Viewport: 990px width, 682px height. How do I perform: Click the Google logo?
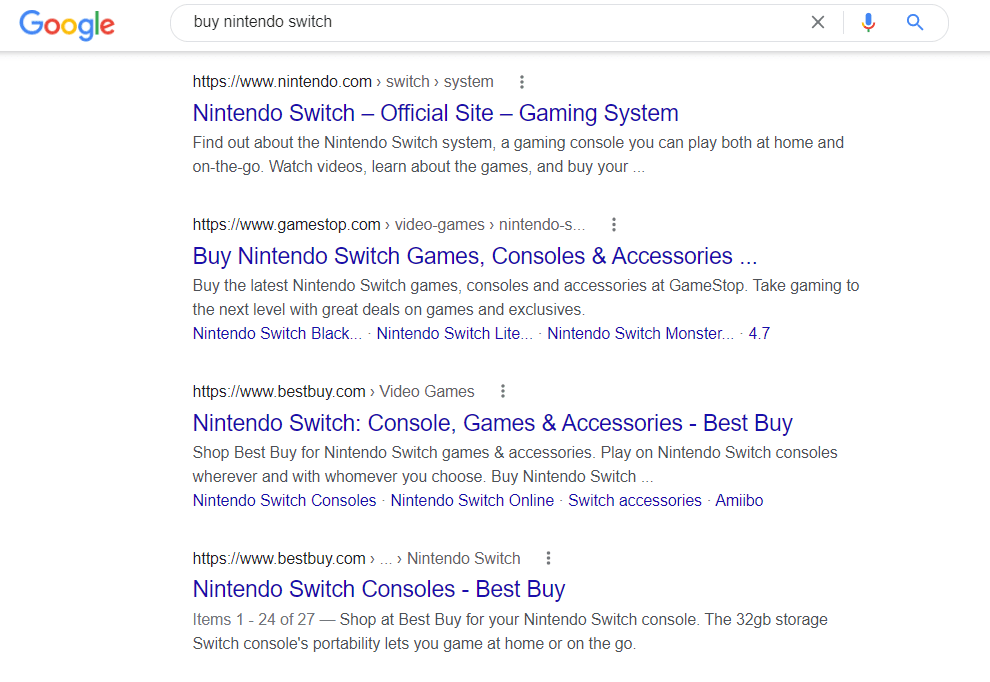tap(67, 23)
